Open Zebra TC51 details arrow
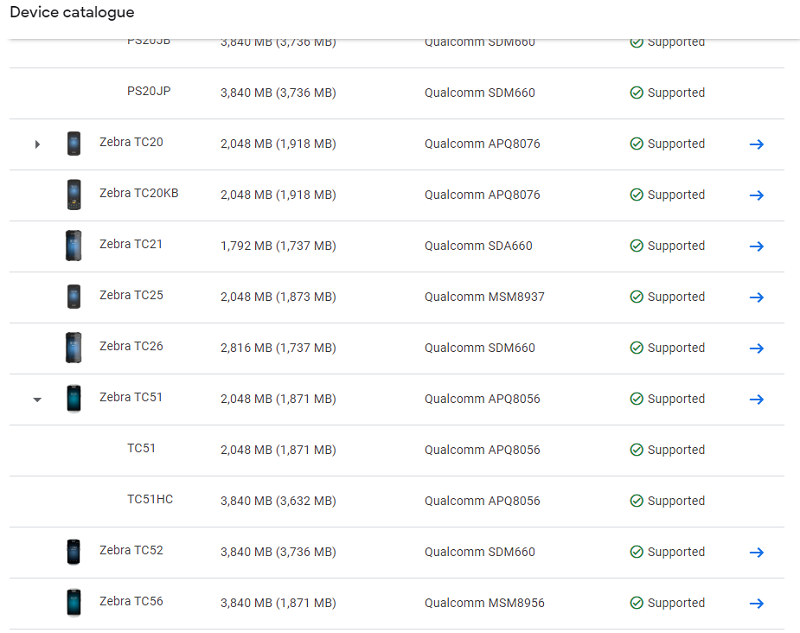800x633 pixels. [x=756, y=399]
